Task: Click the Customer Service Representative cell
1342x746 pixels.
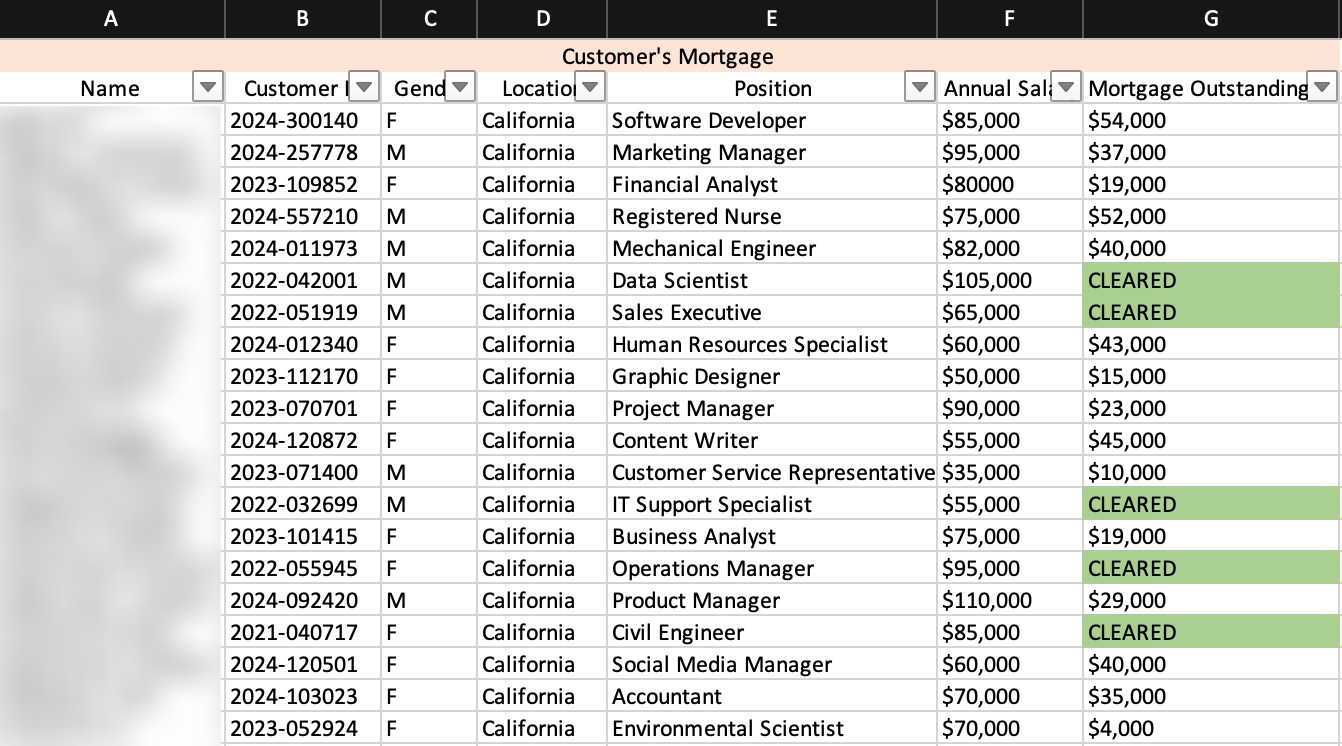Action: point(771,473)
